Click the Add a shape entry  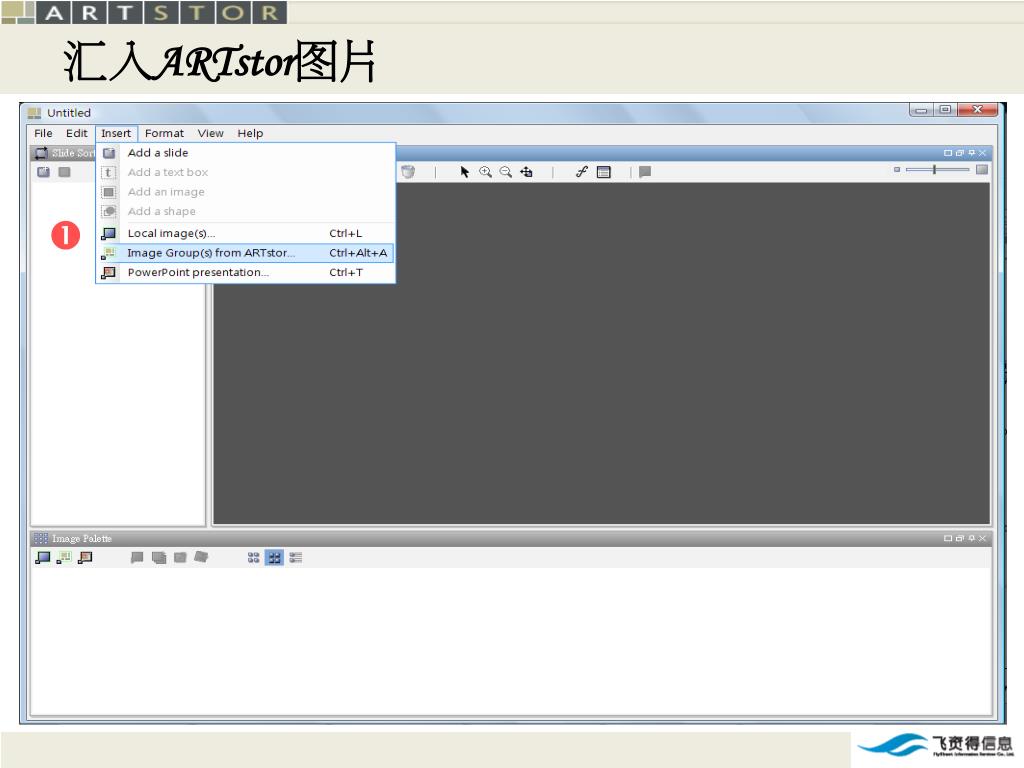click(246, 212)
